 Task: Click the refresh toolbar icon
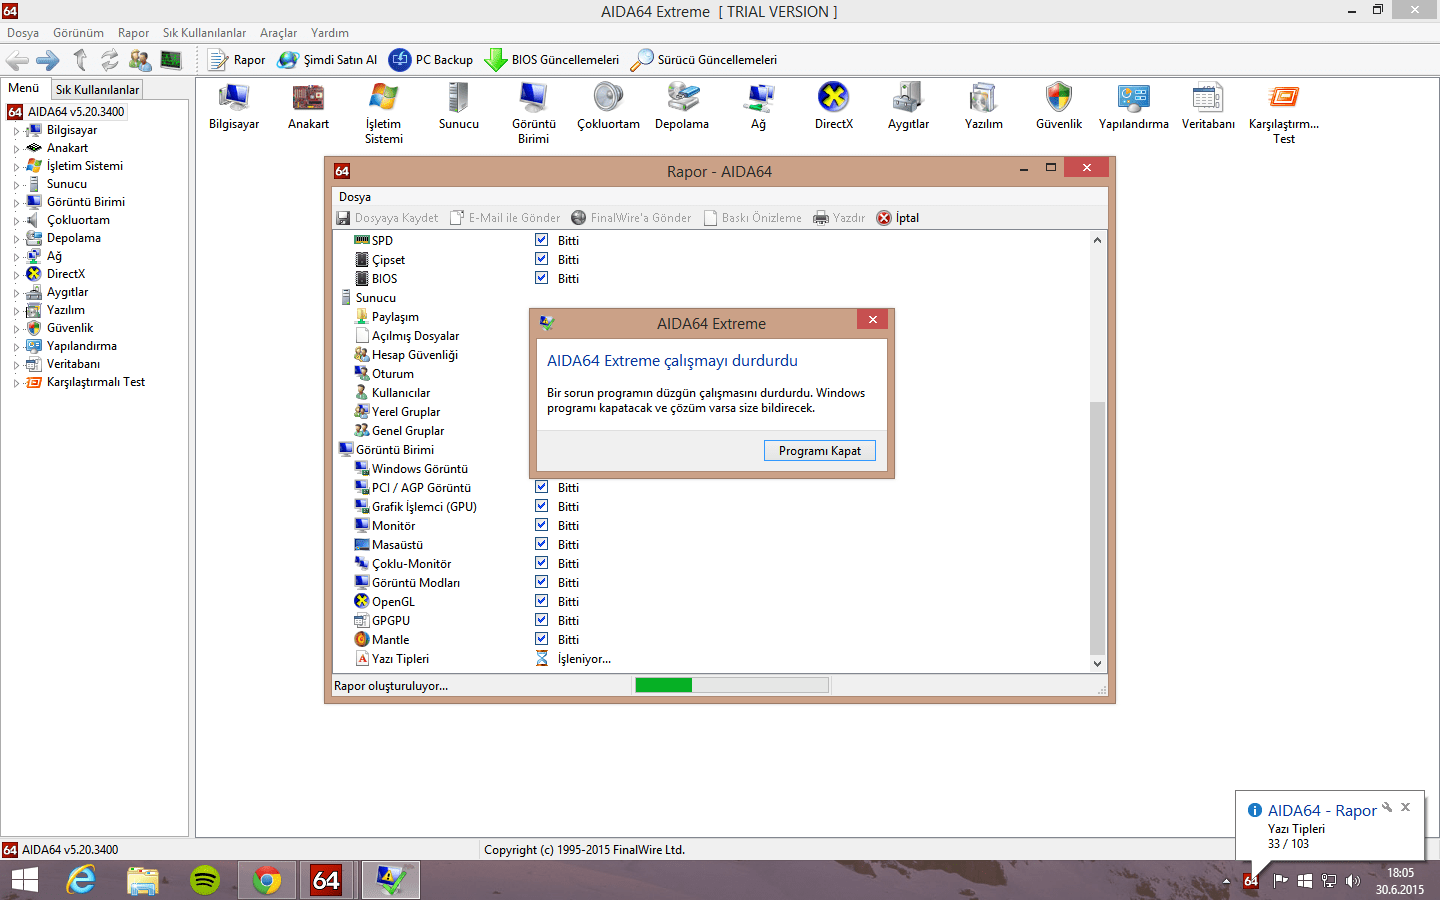(x=109, y=60)
